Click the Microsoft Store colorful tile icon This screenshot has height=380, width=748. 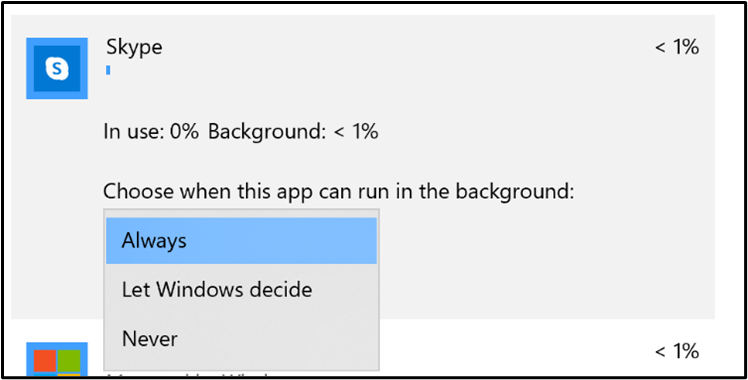[57, 358]
